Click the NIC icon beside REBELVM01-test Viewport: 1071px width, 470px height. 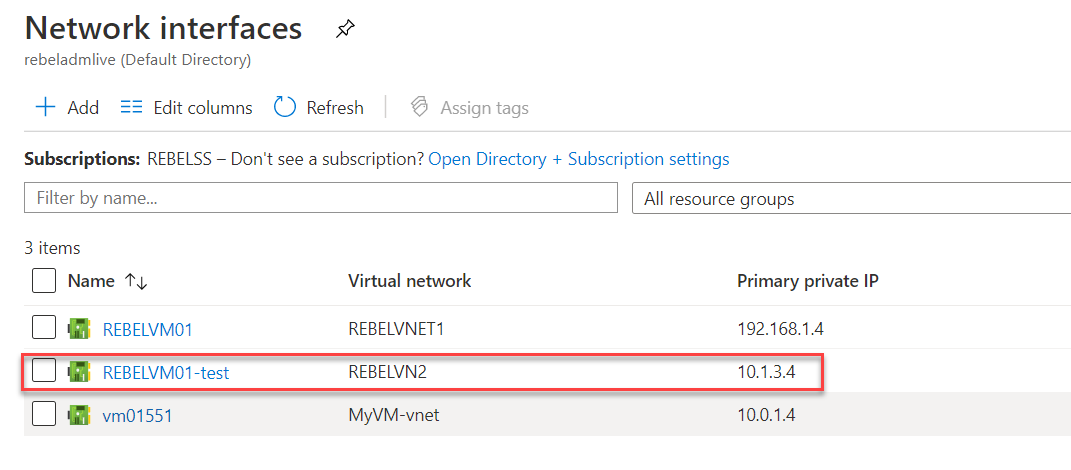pos(79,372)
